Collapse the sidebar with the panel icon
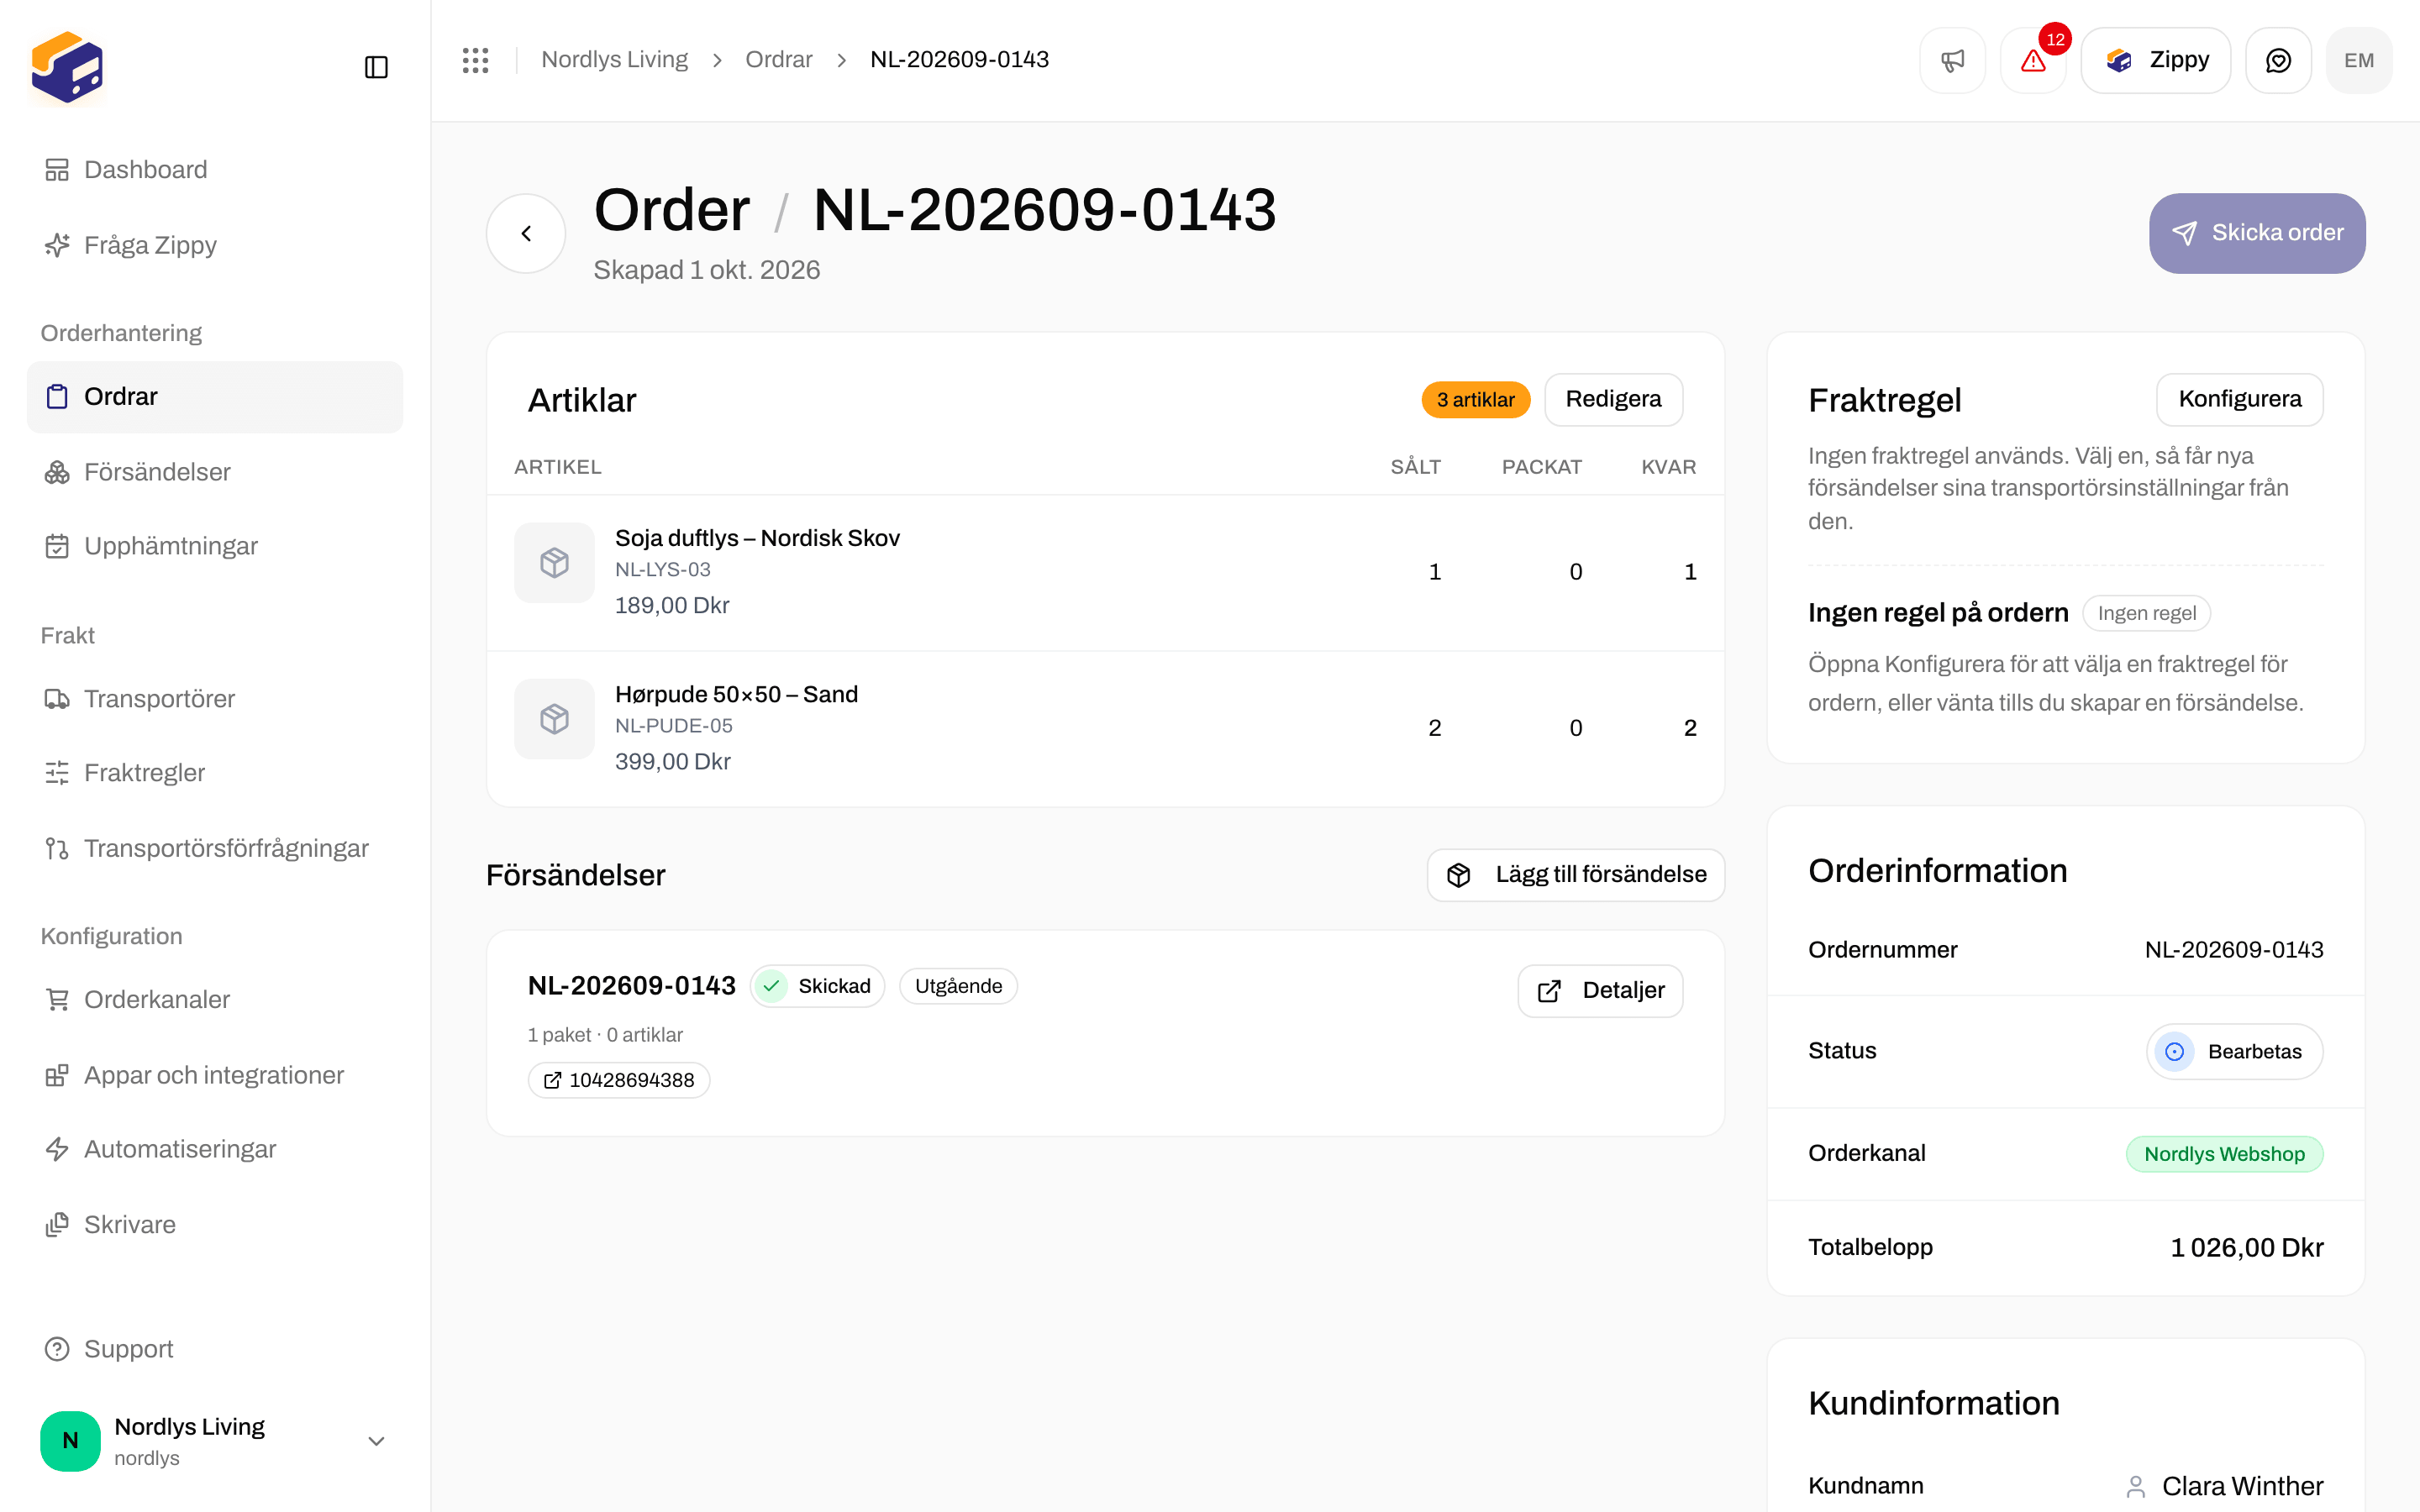Screen dimensions: 2420x1512 click(376, 67)
